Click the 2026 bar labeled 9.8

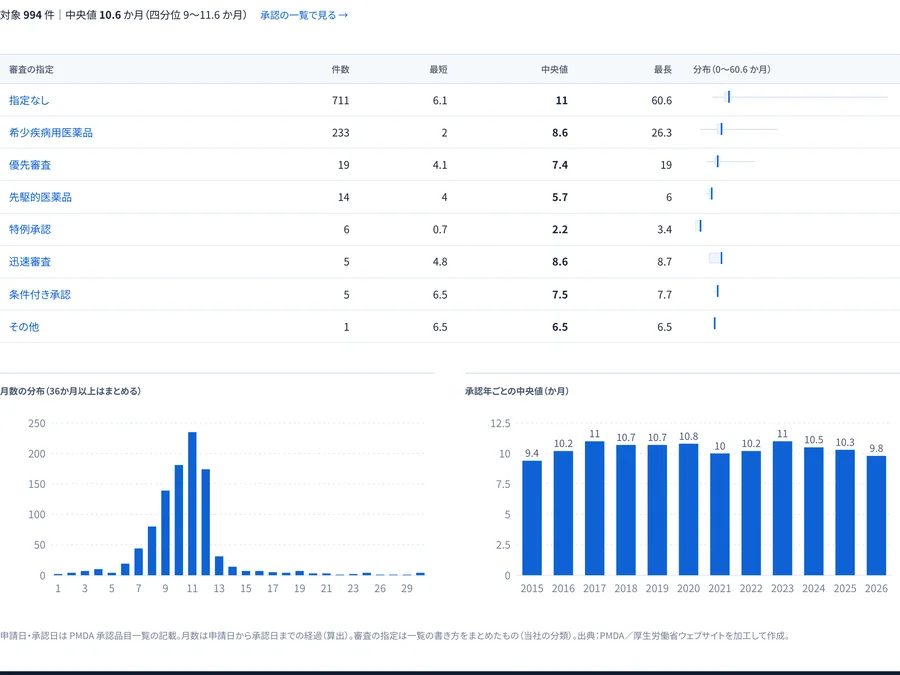876,515
